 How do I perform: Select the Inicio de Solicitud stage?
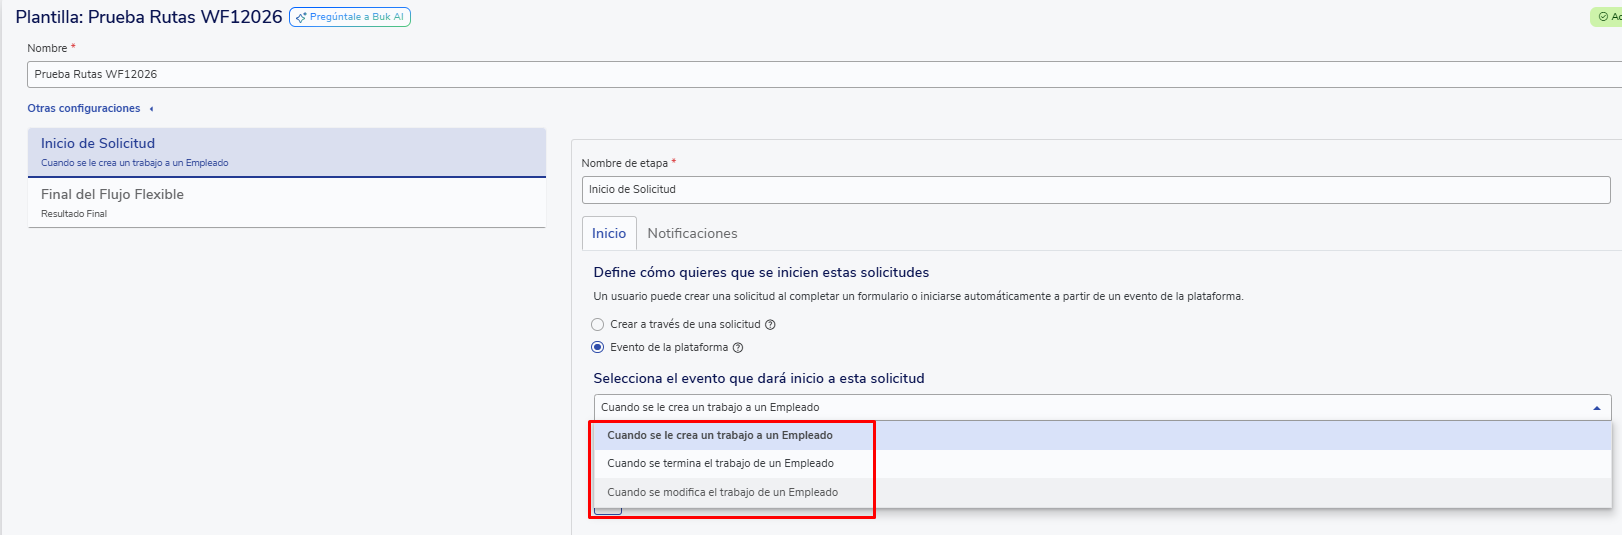coord(286,152)
